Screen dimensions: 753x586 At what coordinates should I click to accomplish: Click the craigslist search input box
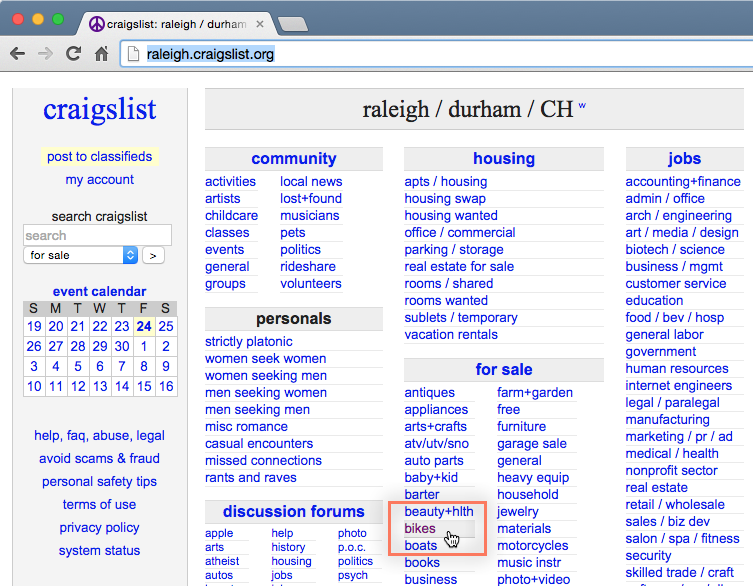pos(97,235)
